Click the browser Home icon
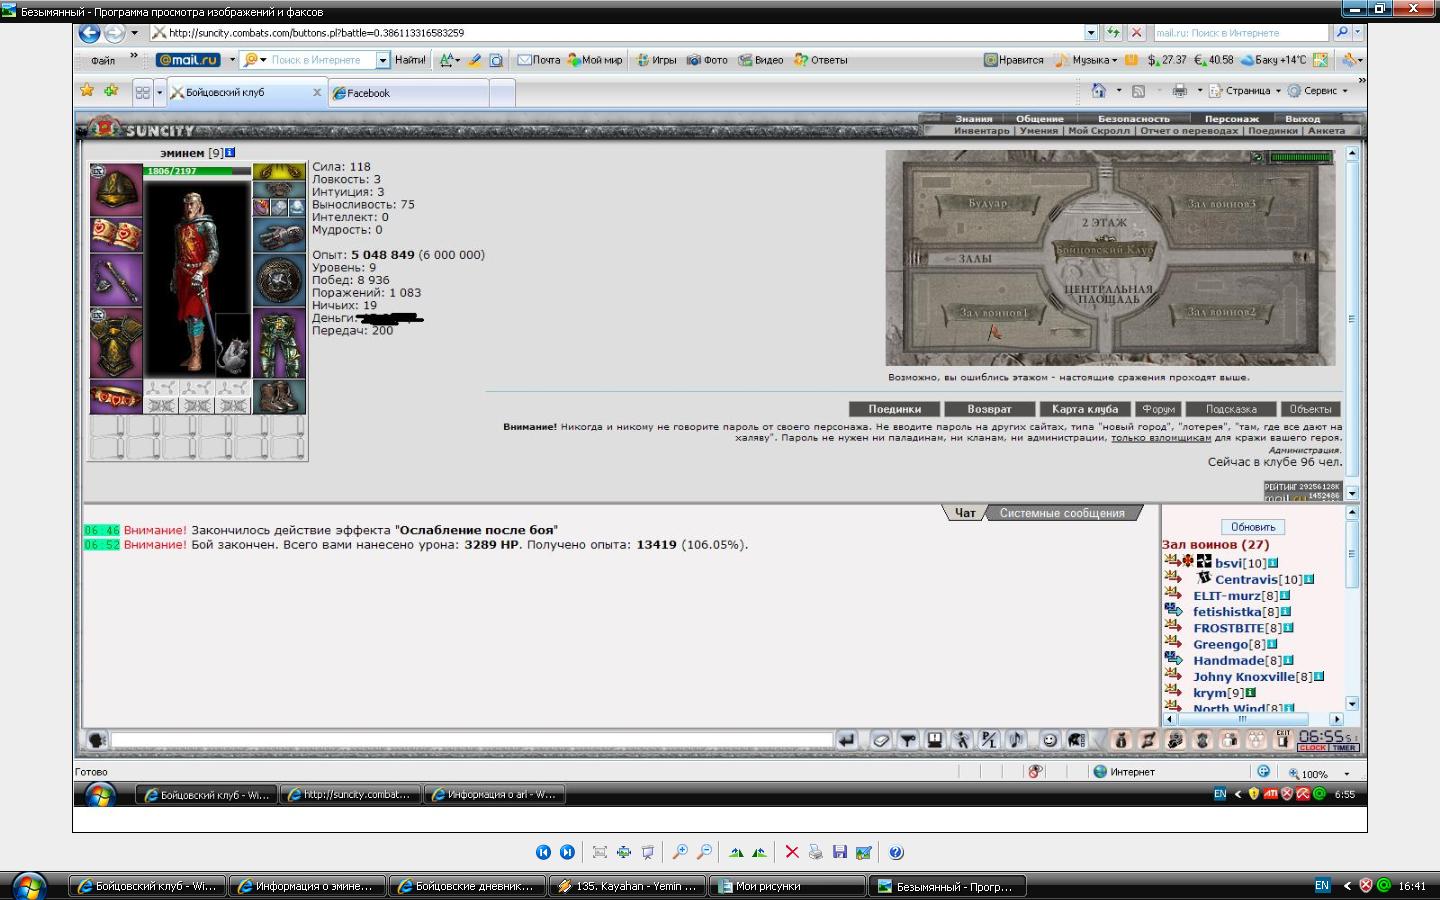 coord(1099,91)
